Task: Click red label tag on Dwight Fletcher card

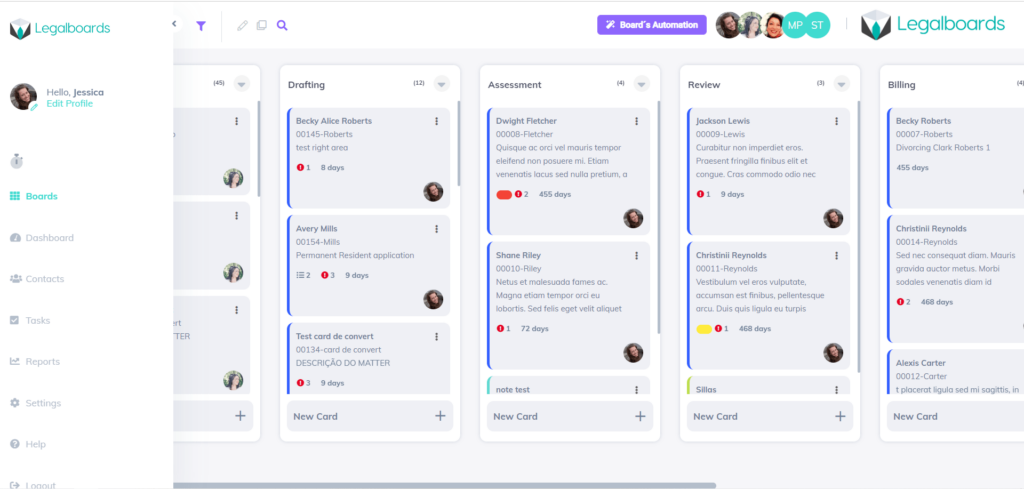Action: click(504, 194)
